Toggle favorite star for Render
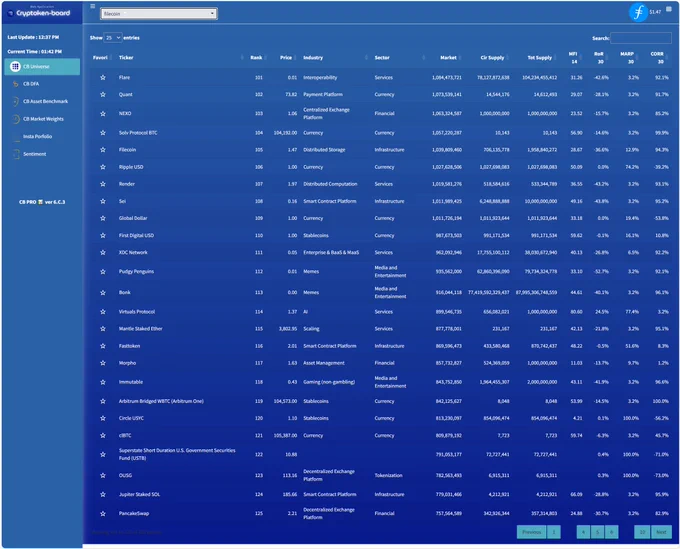Viewport: 680px width, 549px height. pyautogui.click(x=103, y=184)
